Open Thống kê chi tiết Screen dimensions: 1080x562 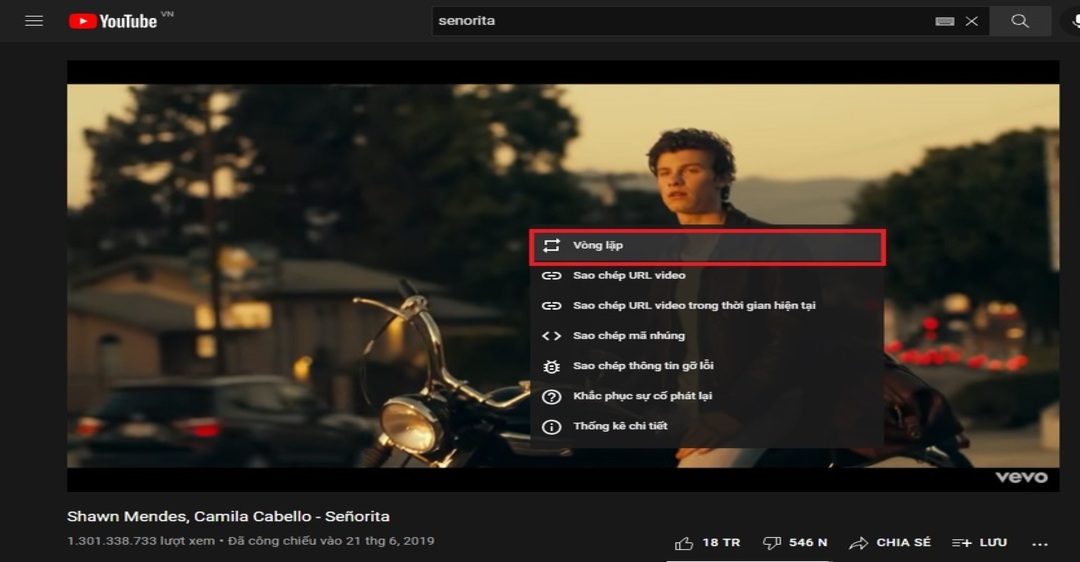pyautogui.click(x=707, y=426)
